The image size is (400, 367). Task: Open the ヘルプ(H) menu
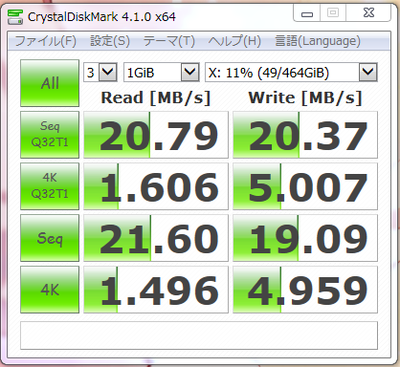(x=234, y=41)
